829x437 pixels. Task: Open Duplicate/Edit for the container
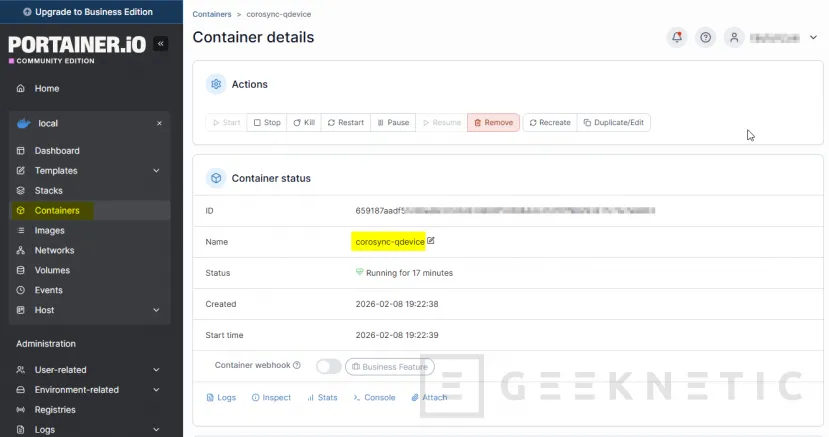pyautogui.click(x=614, y=123)
